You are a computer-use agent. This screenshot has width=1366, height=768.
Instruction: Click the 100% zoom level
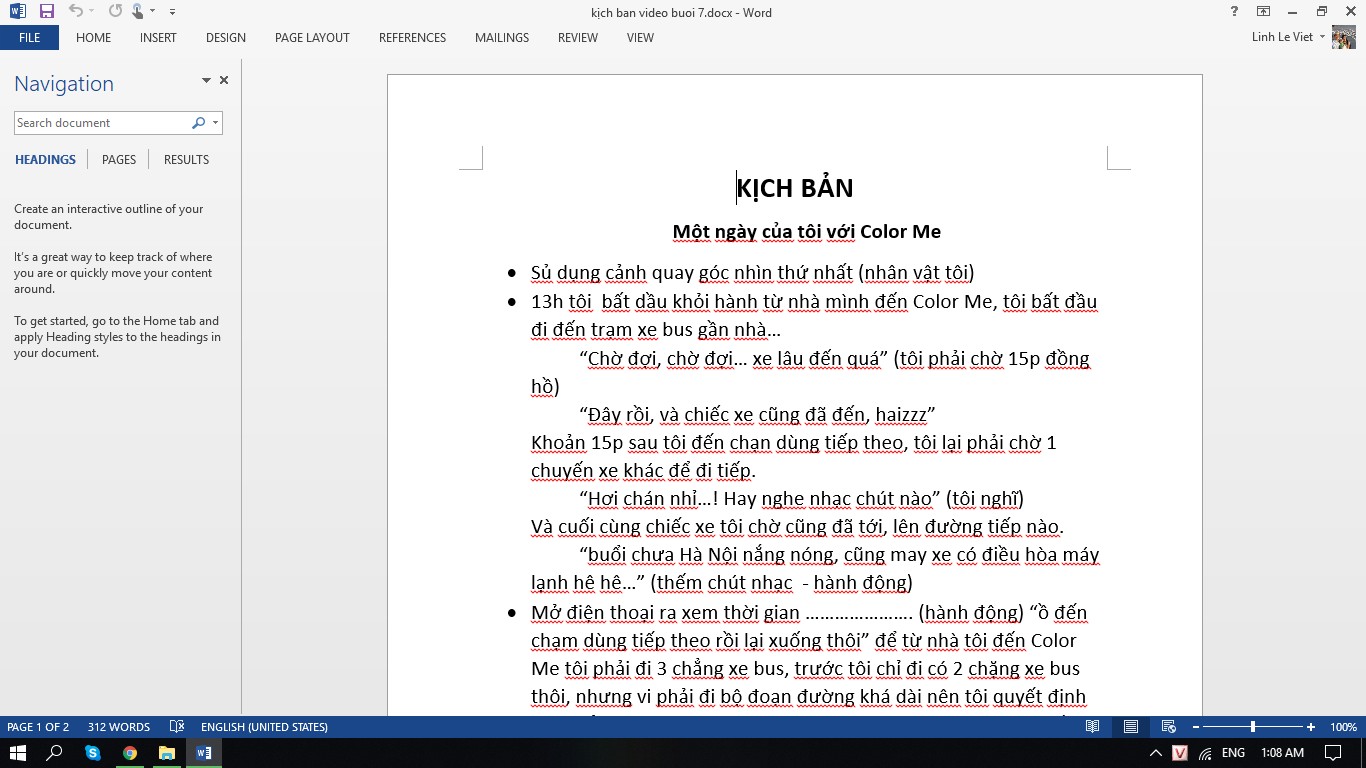click(1343, 727)
